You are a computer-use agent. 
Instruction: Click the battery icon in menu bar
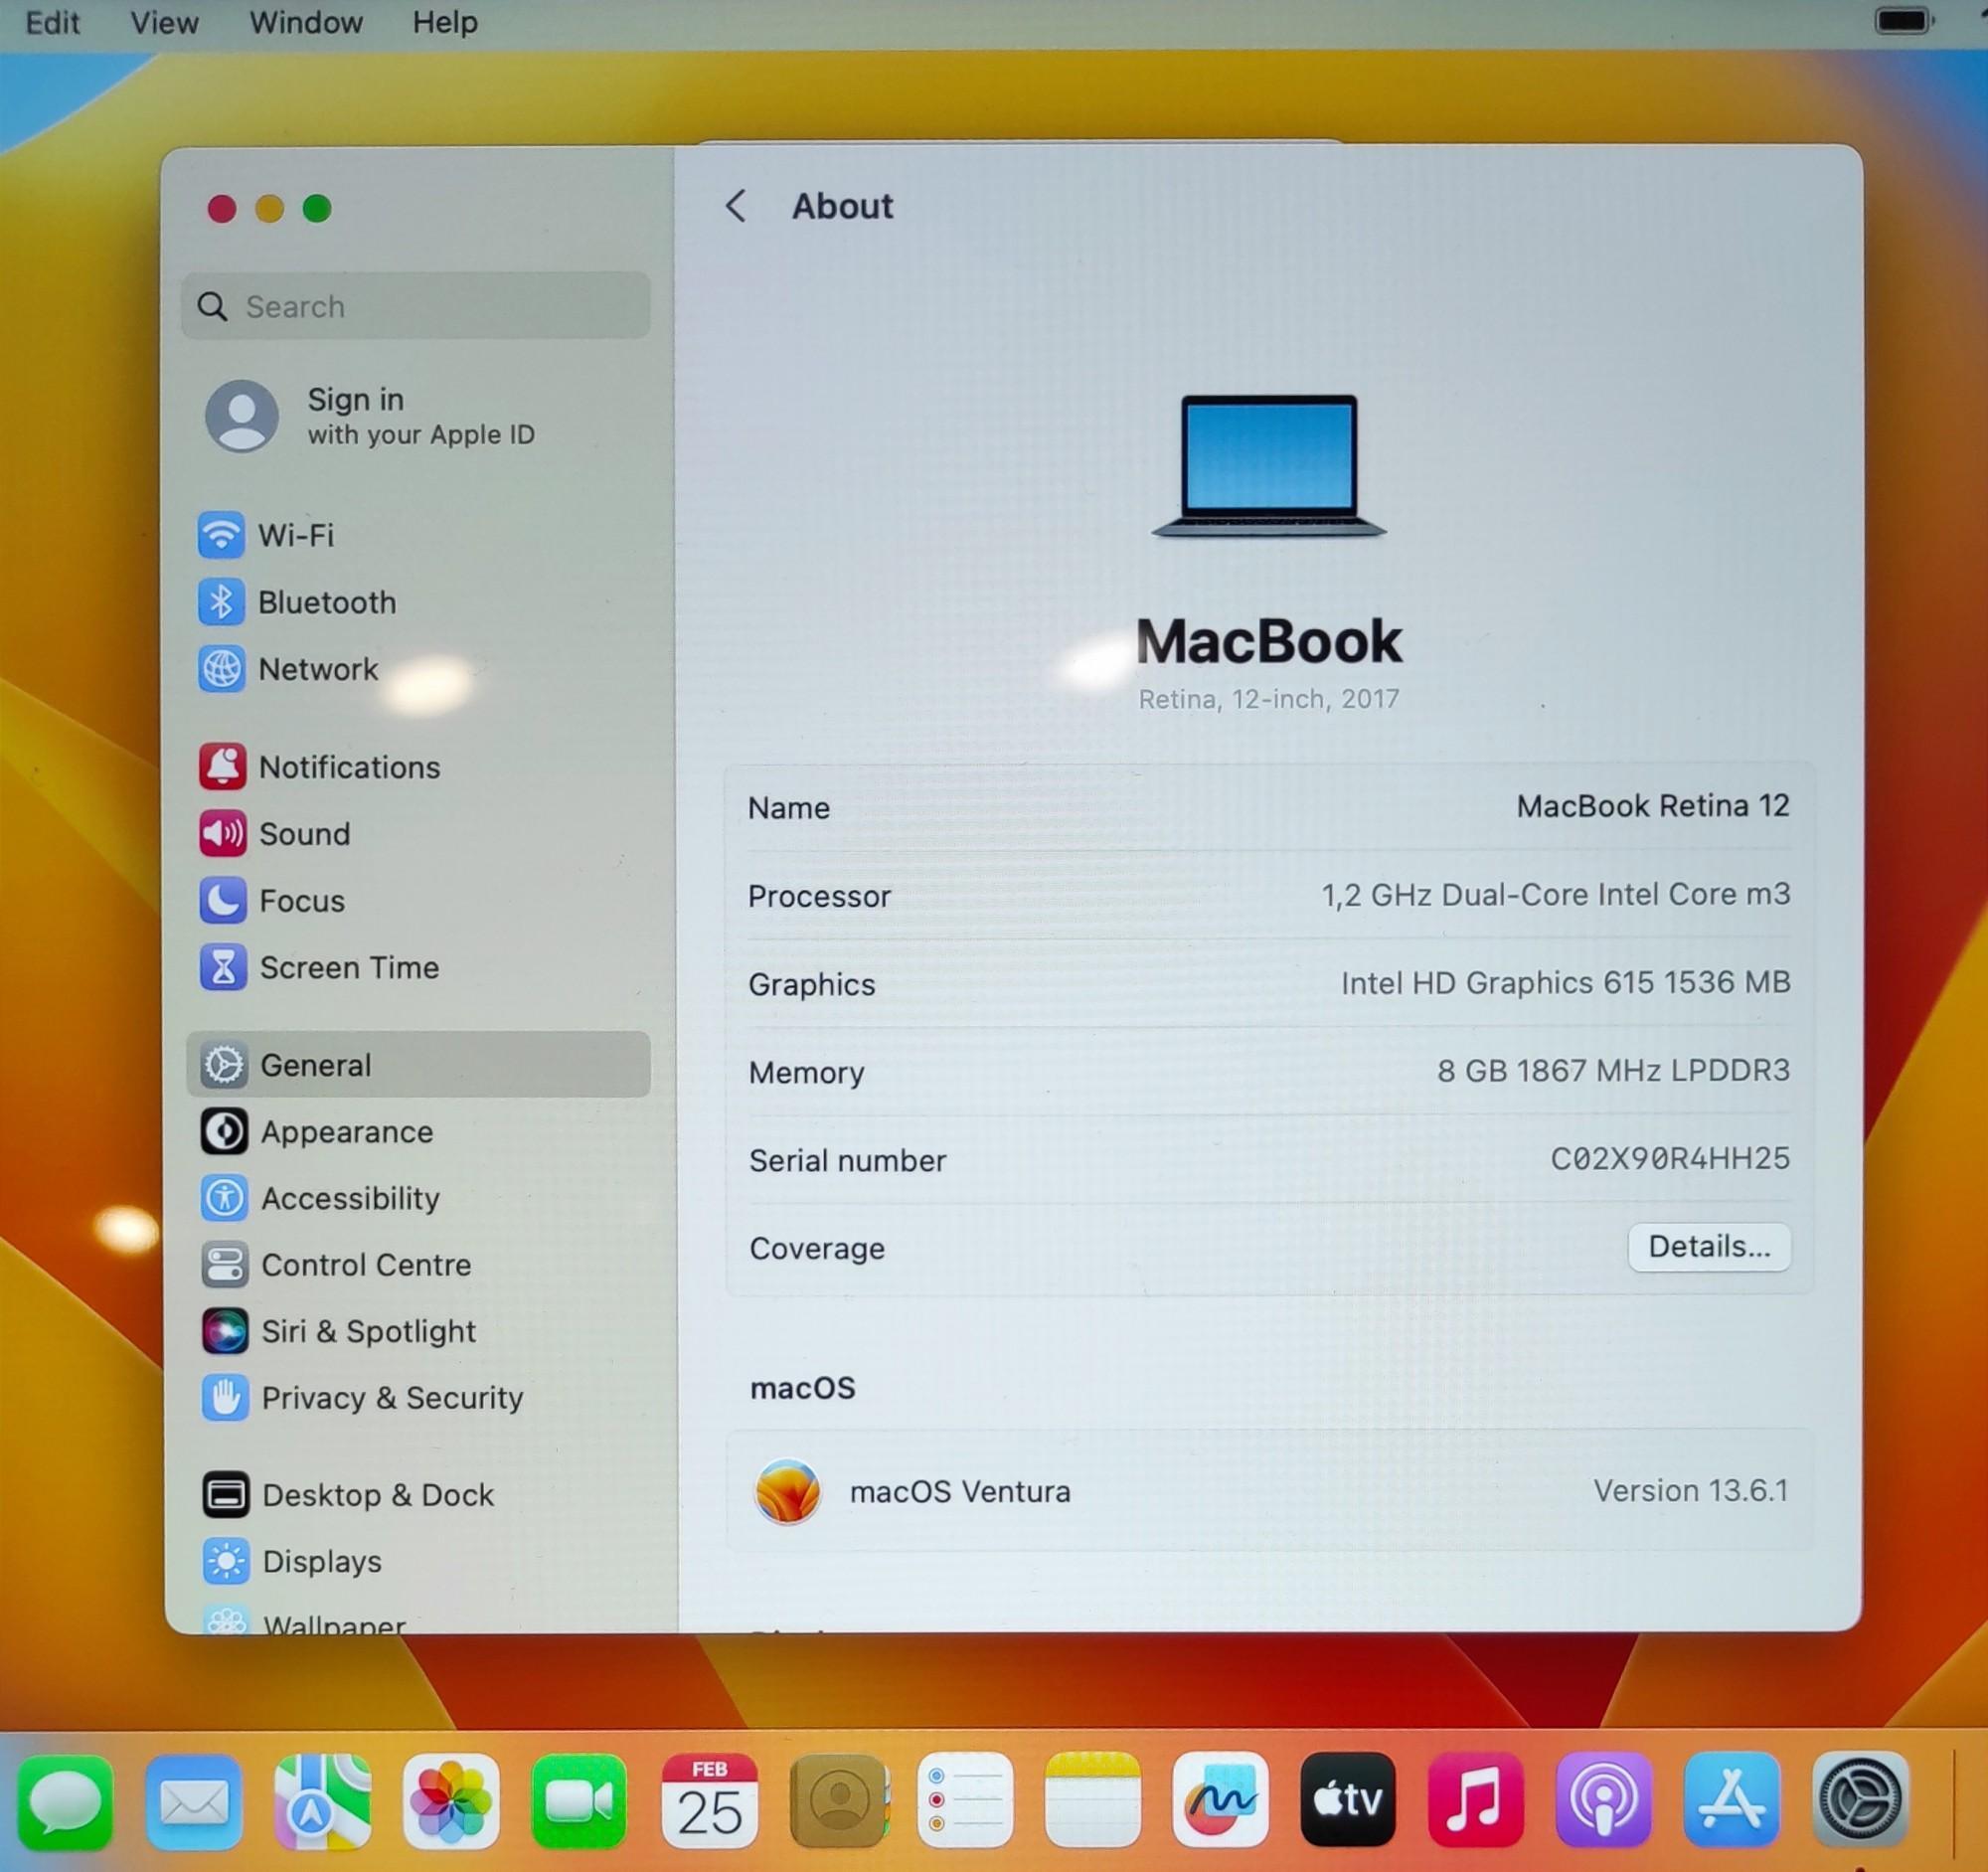[1904, 21]
